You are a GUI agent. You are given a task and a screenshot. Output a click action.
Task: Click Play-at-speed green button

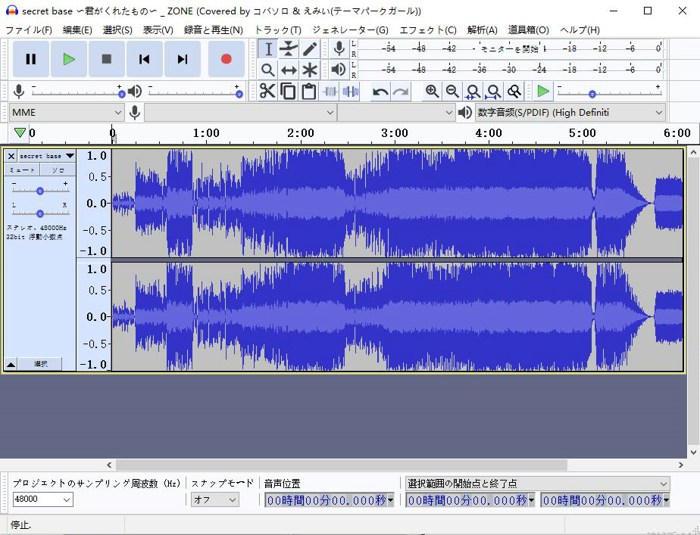[x=543, y=91]
